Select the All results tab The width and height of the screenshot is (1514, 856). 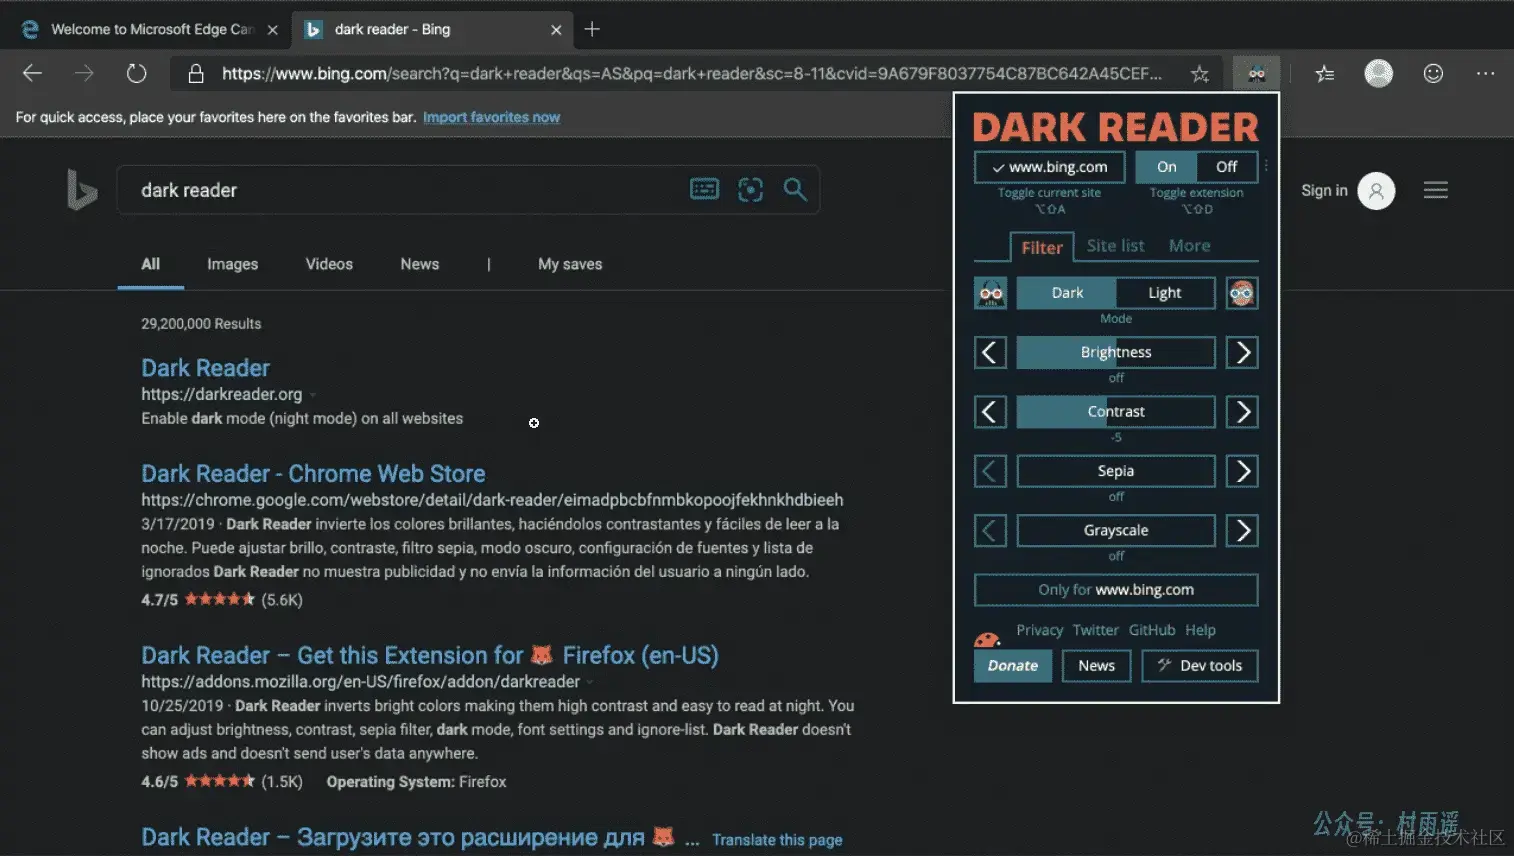point(150,264)
